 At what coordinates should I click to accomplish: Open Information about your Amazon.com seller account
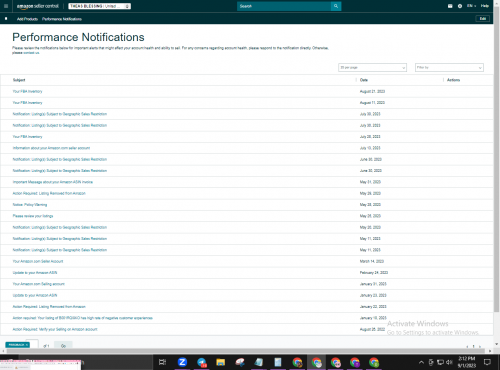coord(51,148)
